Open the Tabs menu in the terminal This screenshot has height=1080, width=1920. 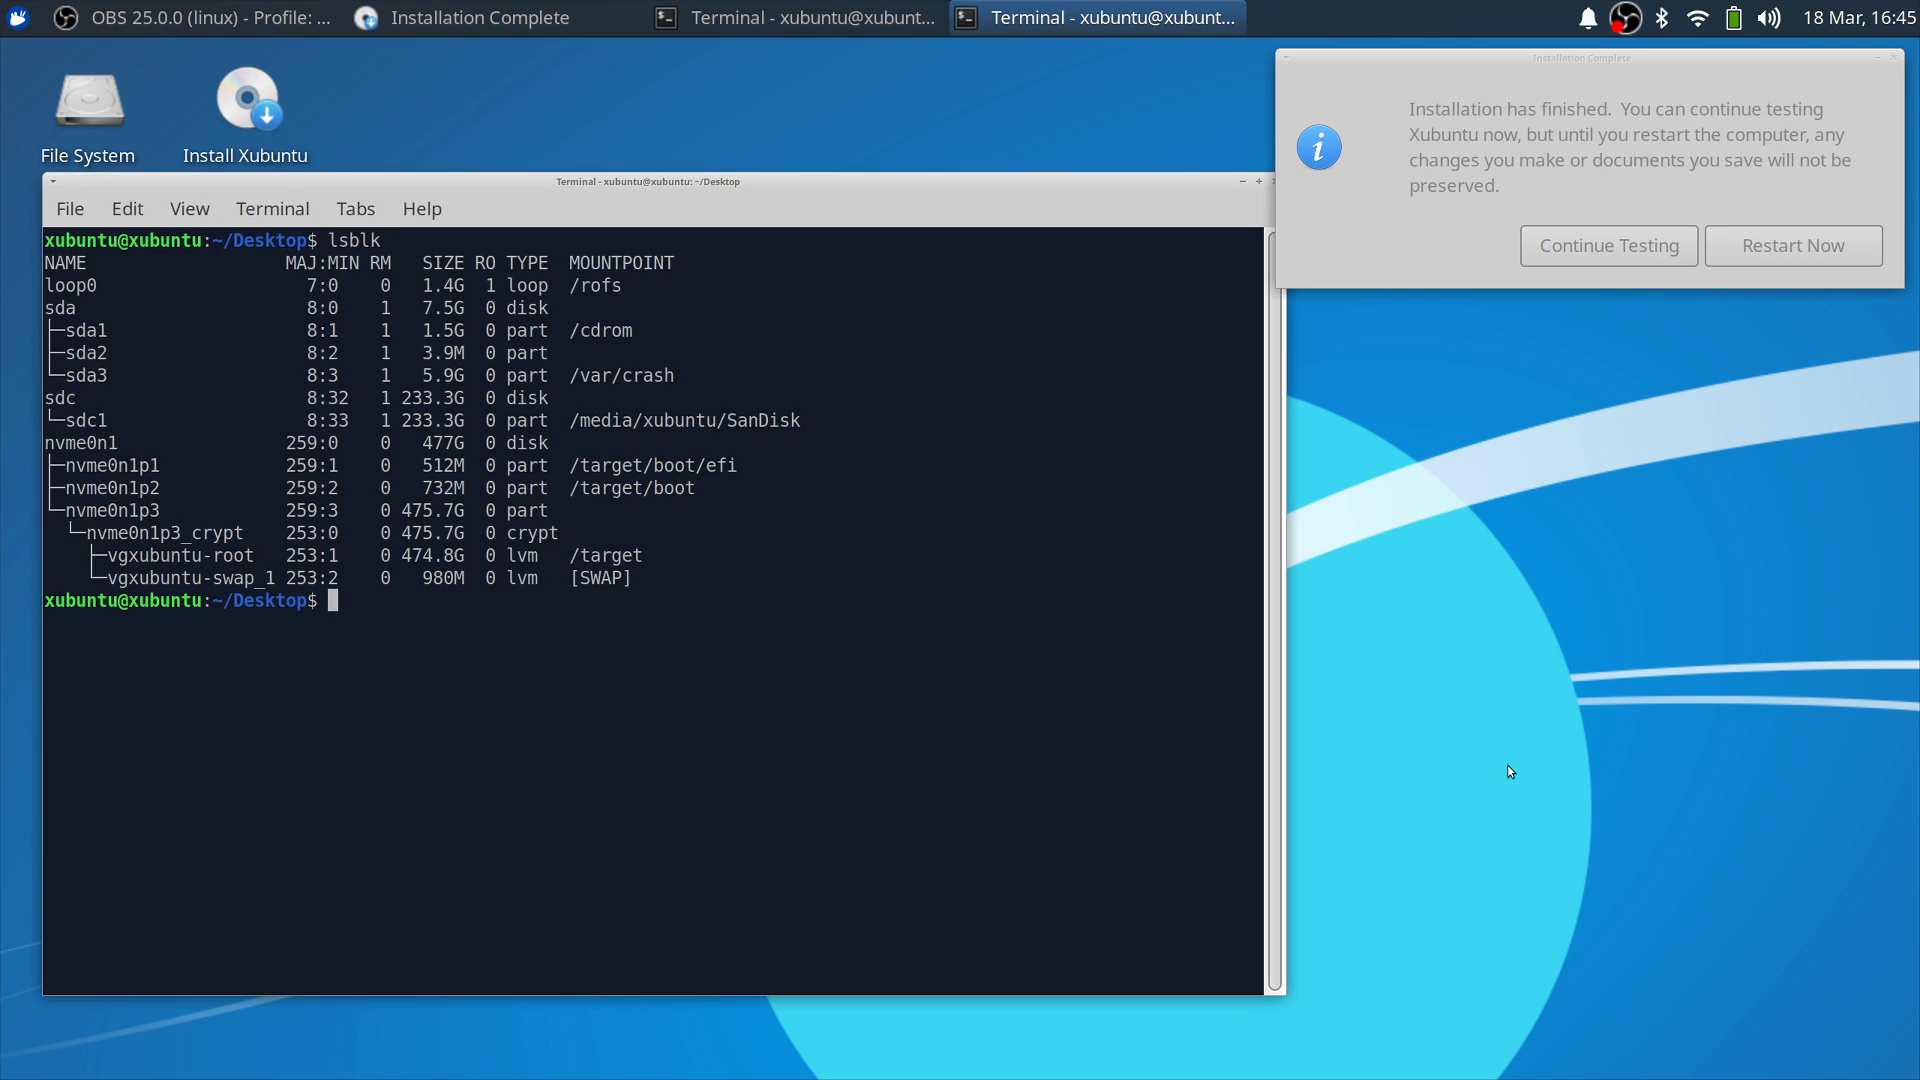point(355,209)
